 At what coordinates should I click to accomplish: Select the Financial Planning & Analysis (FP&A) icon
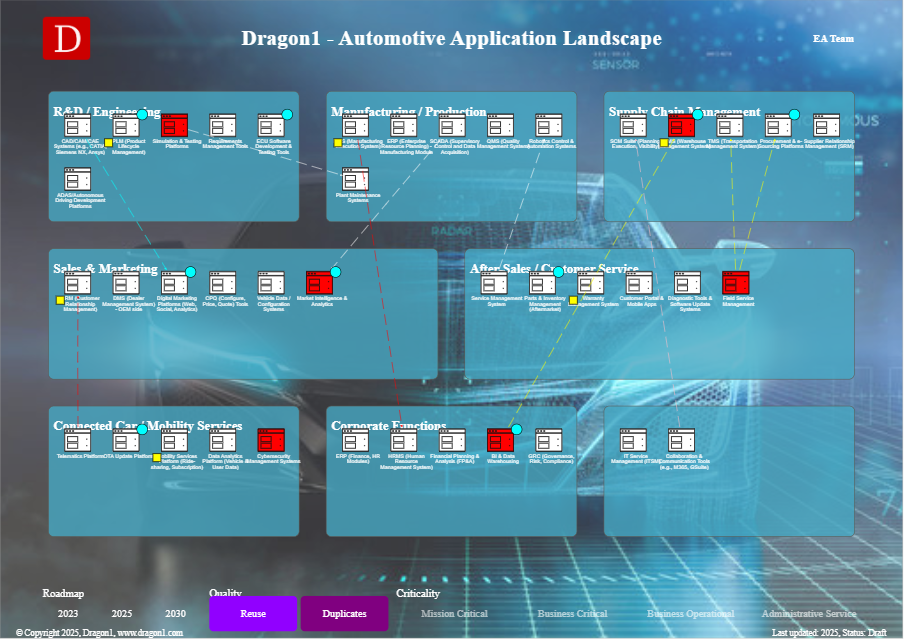(453, 440)
